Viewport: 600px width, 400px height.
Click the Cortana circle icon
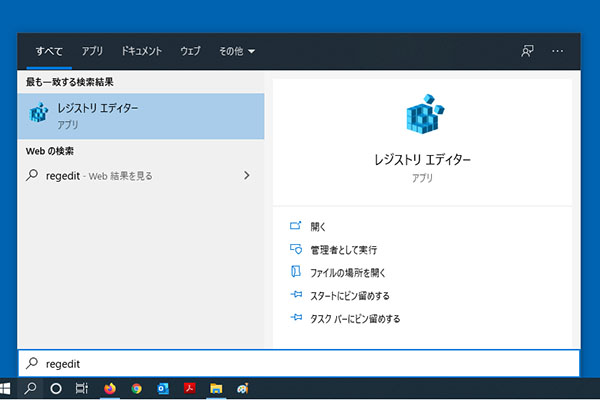point(56,388)
